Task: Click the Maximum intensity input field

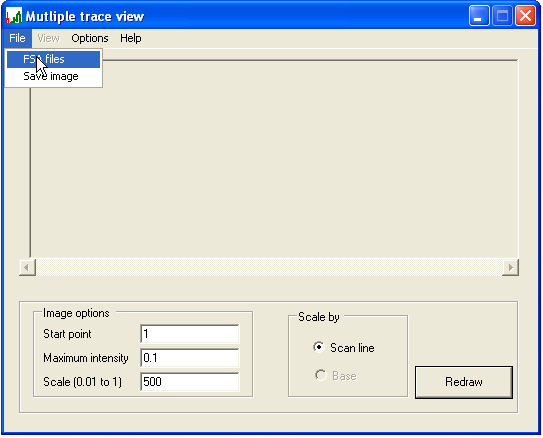Action: click(x=190, y=358)
